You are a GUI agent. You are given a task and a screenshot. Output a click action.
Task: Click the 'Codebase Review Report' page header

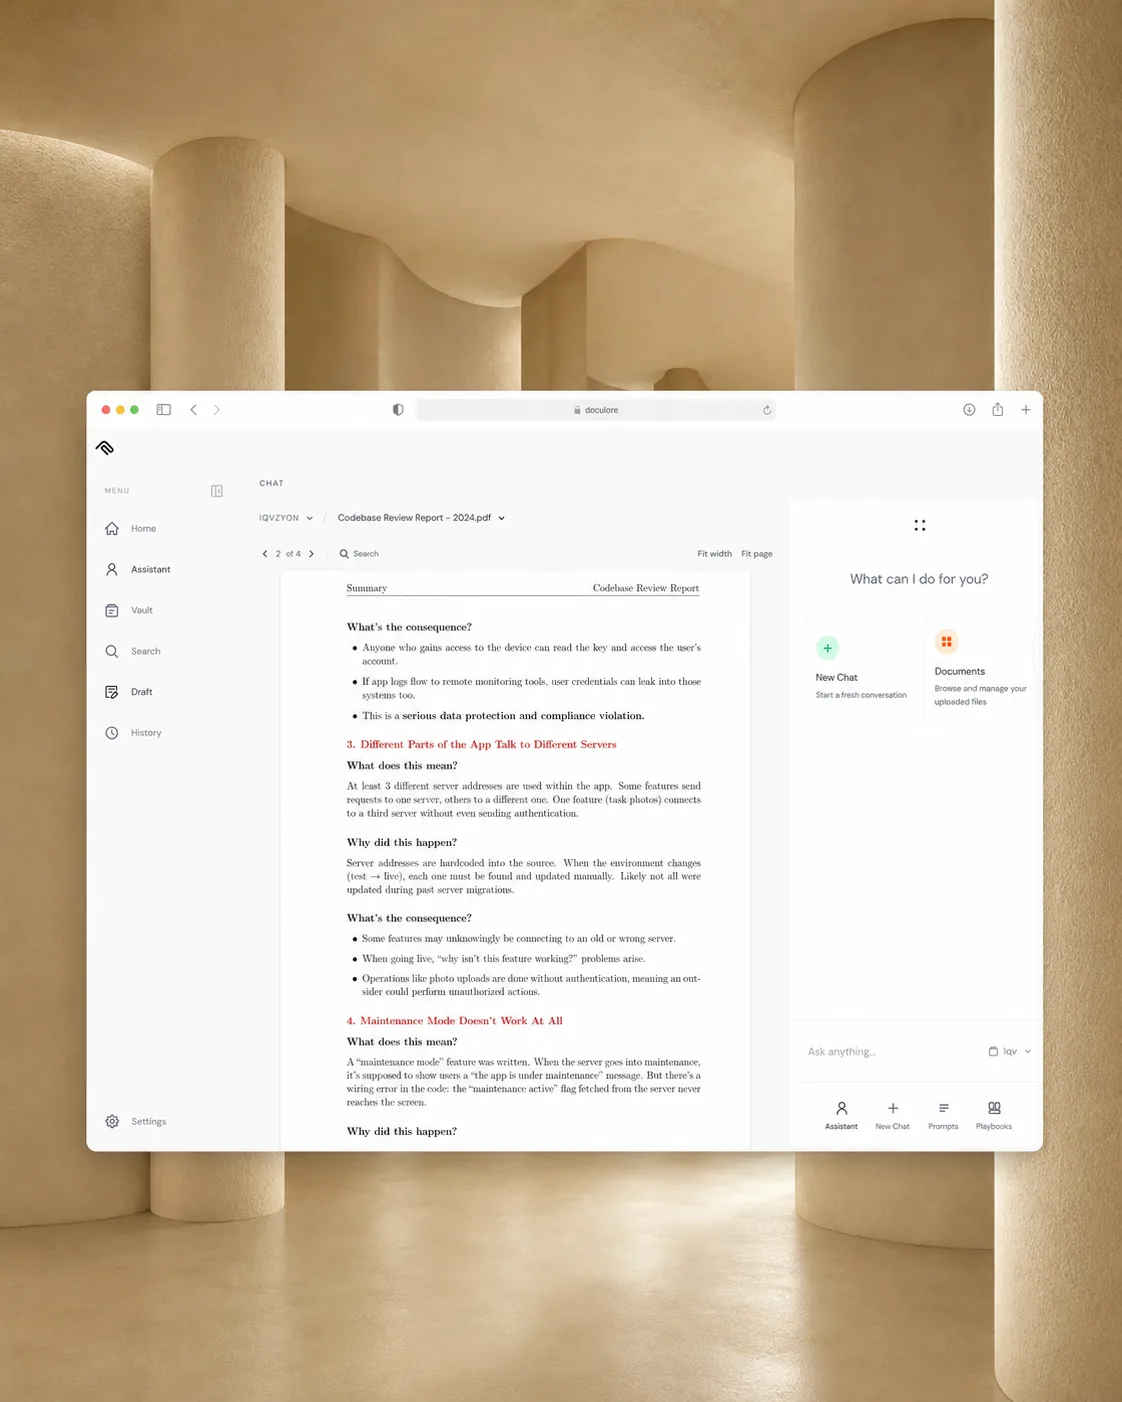(646, 588)
